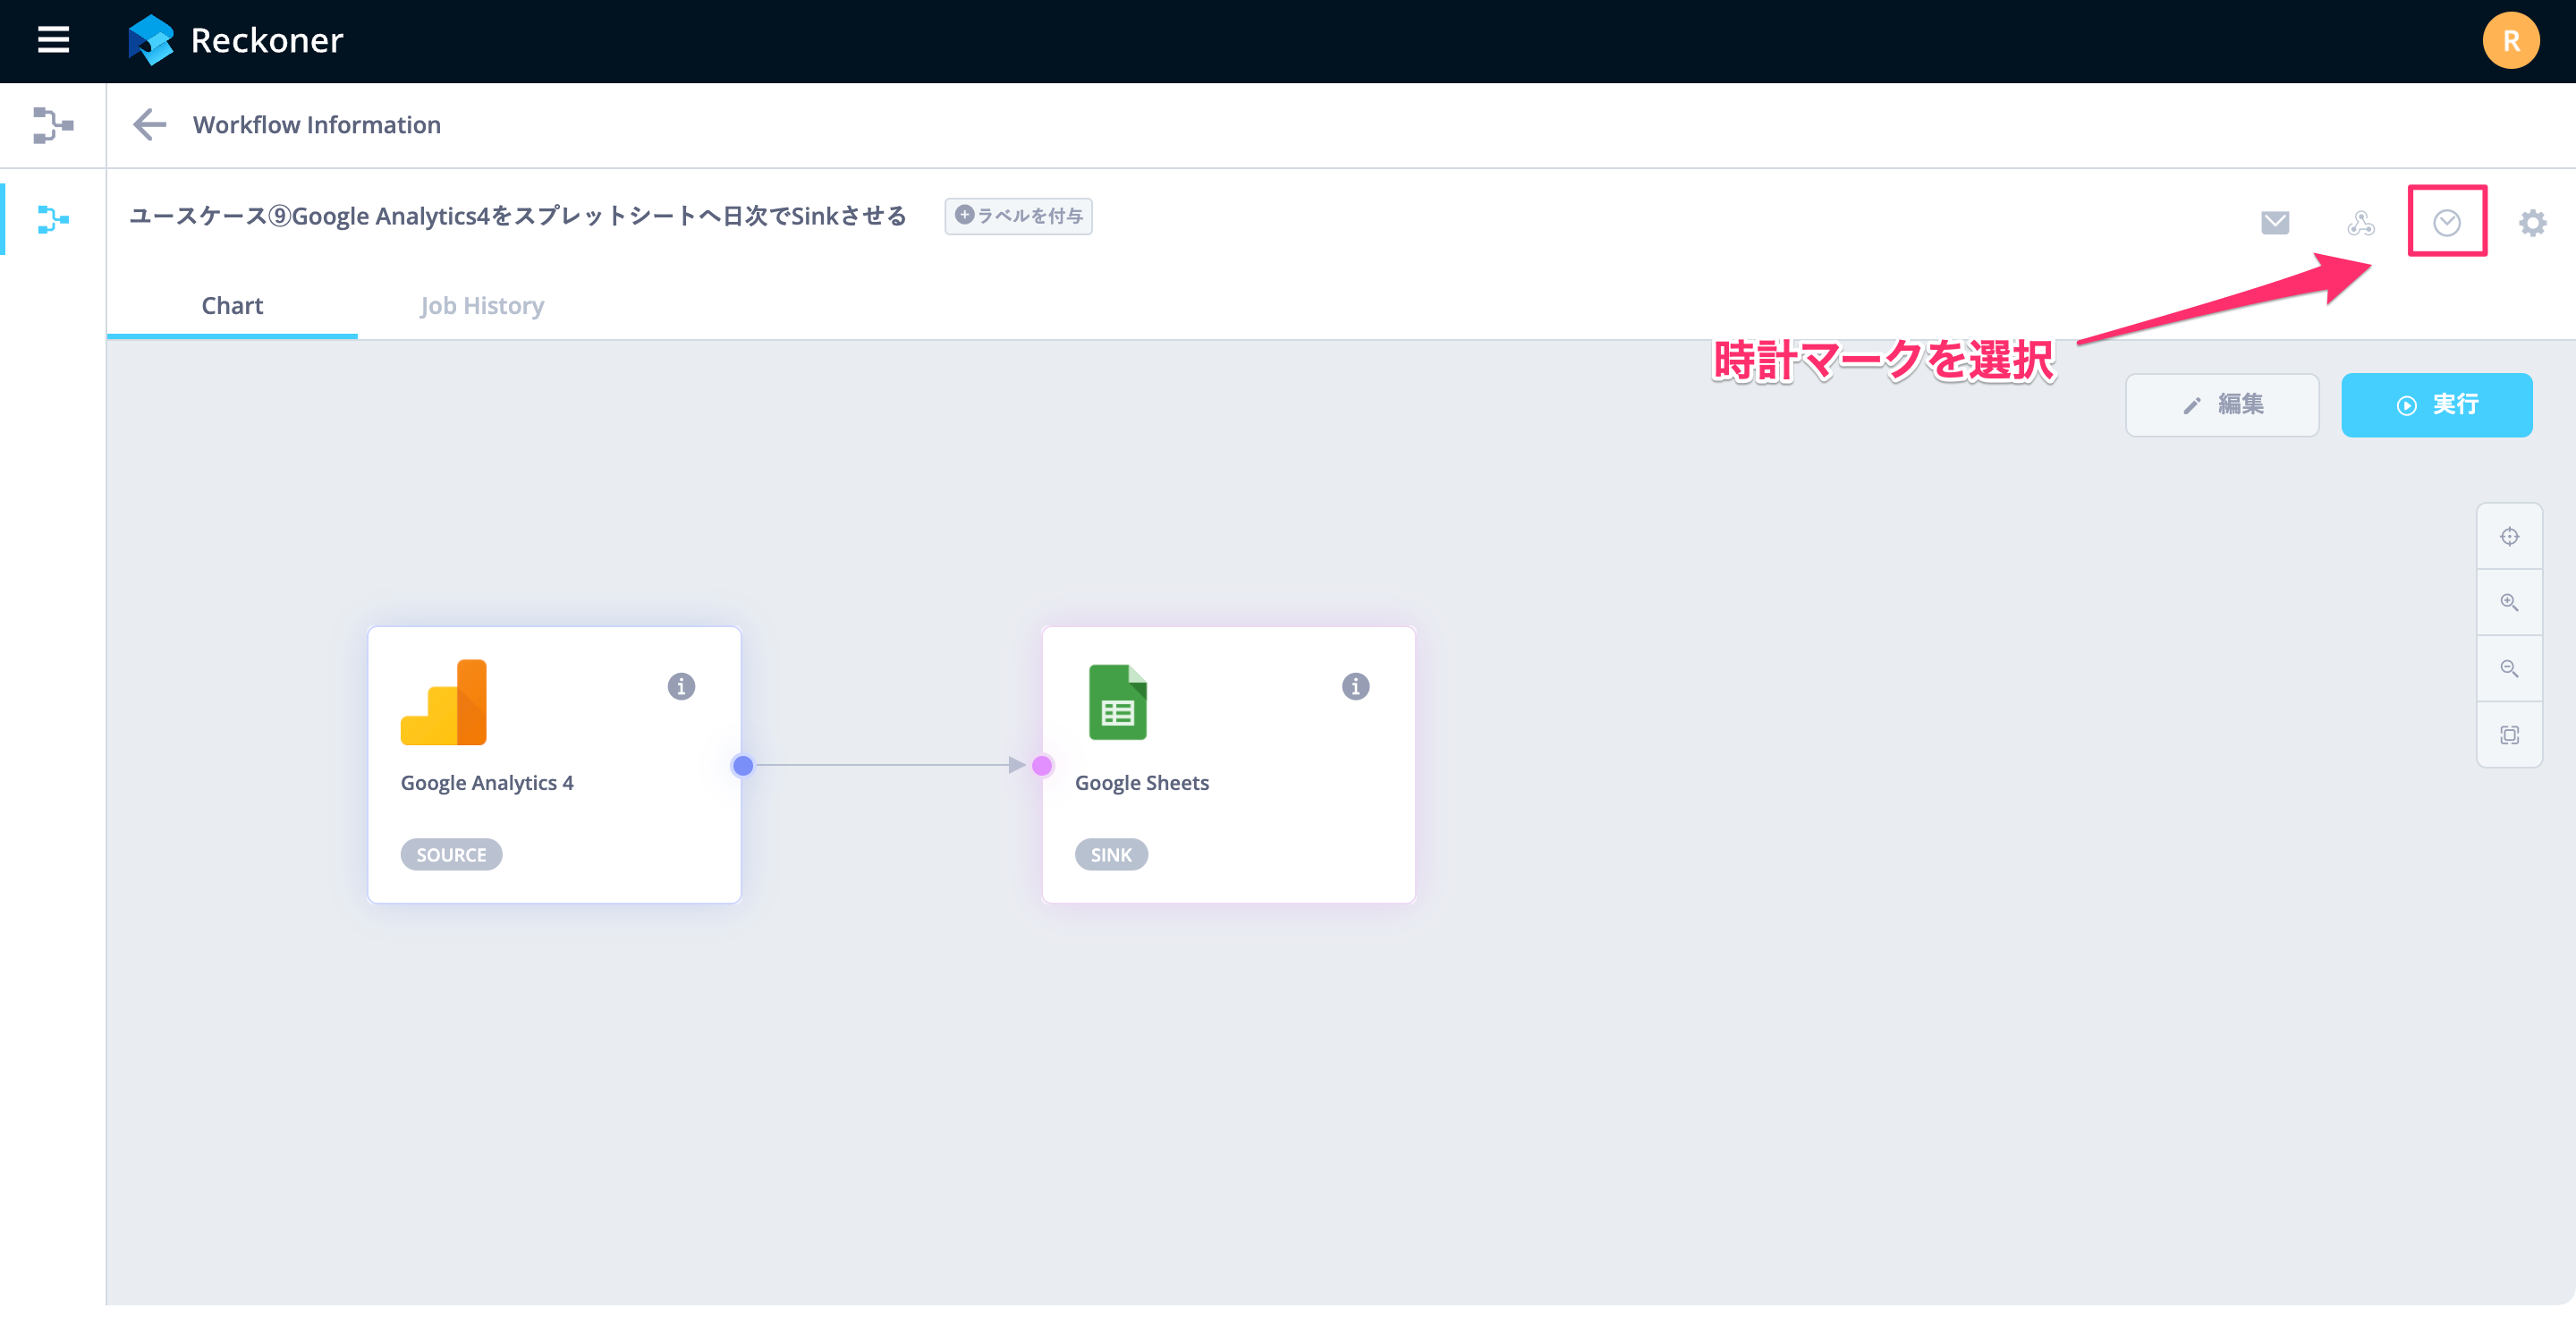Viewport: 2576px width, 1342px height.
Task: Click the Google Sheets logo icon
Action: (1117, 702)
